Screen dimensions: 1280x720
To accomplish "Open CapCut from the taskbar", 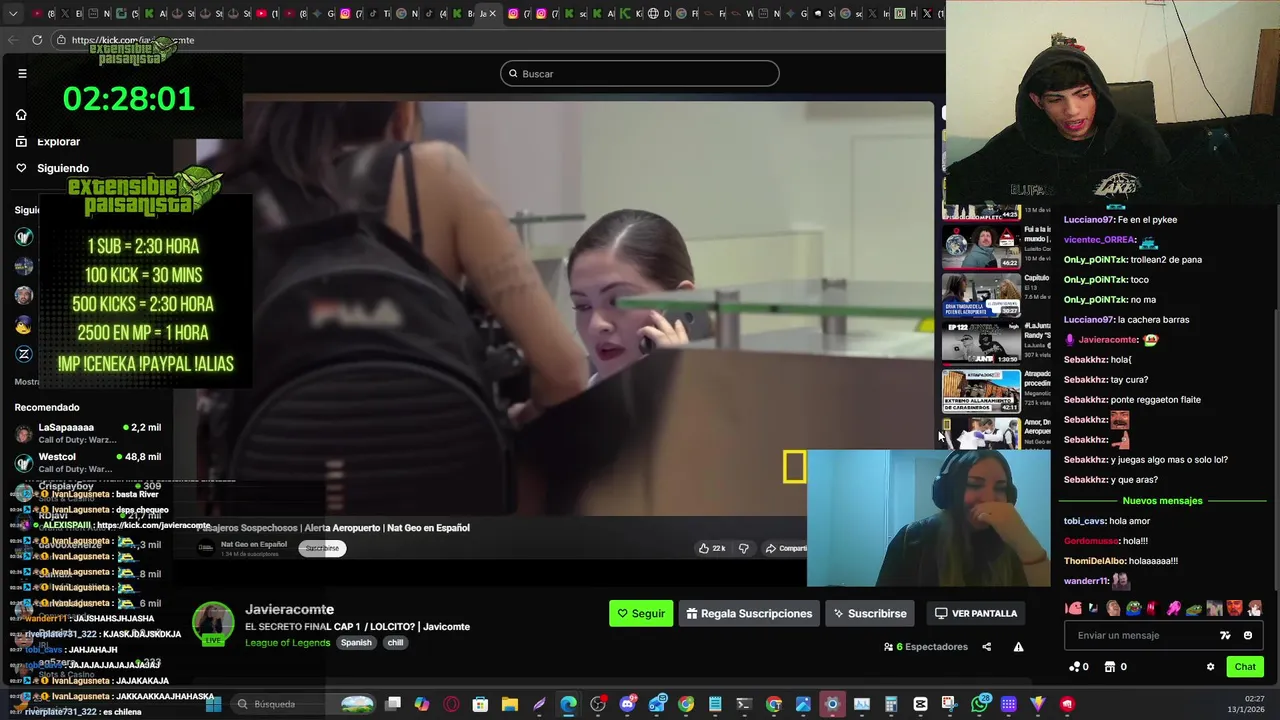I will pos(920,704).
